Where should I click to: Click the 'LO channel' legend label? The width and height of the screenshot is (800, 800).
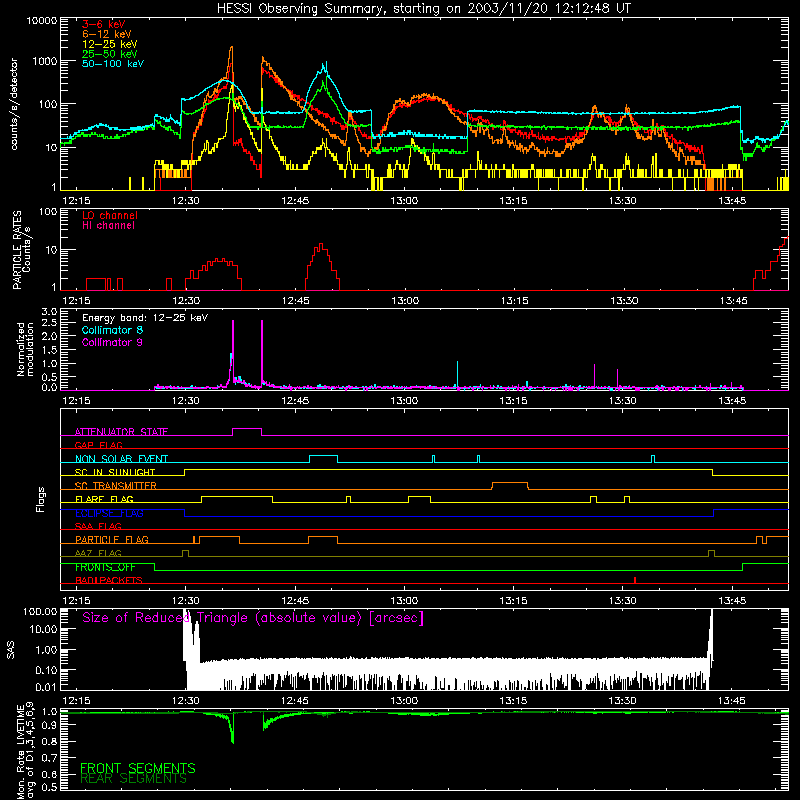[110, 215]
